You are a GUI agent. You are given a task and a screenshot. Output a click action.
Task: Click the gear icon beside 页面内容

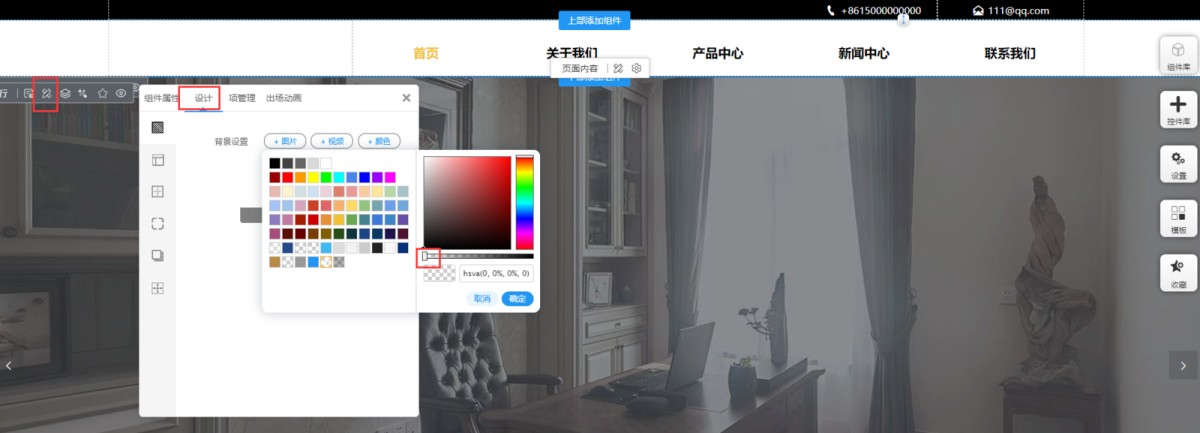point(636,68)
